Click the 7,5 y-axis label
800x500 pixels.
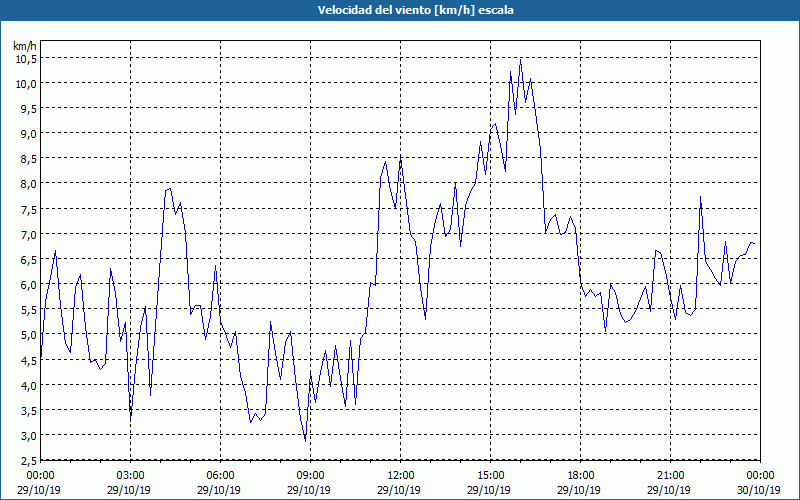tap(29, 209)
